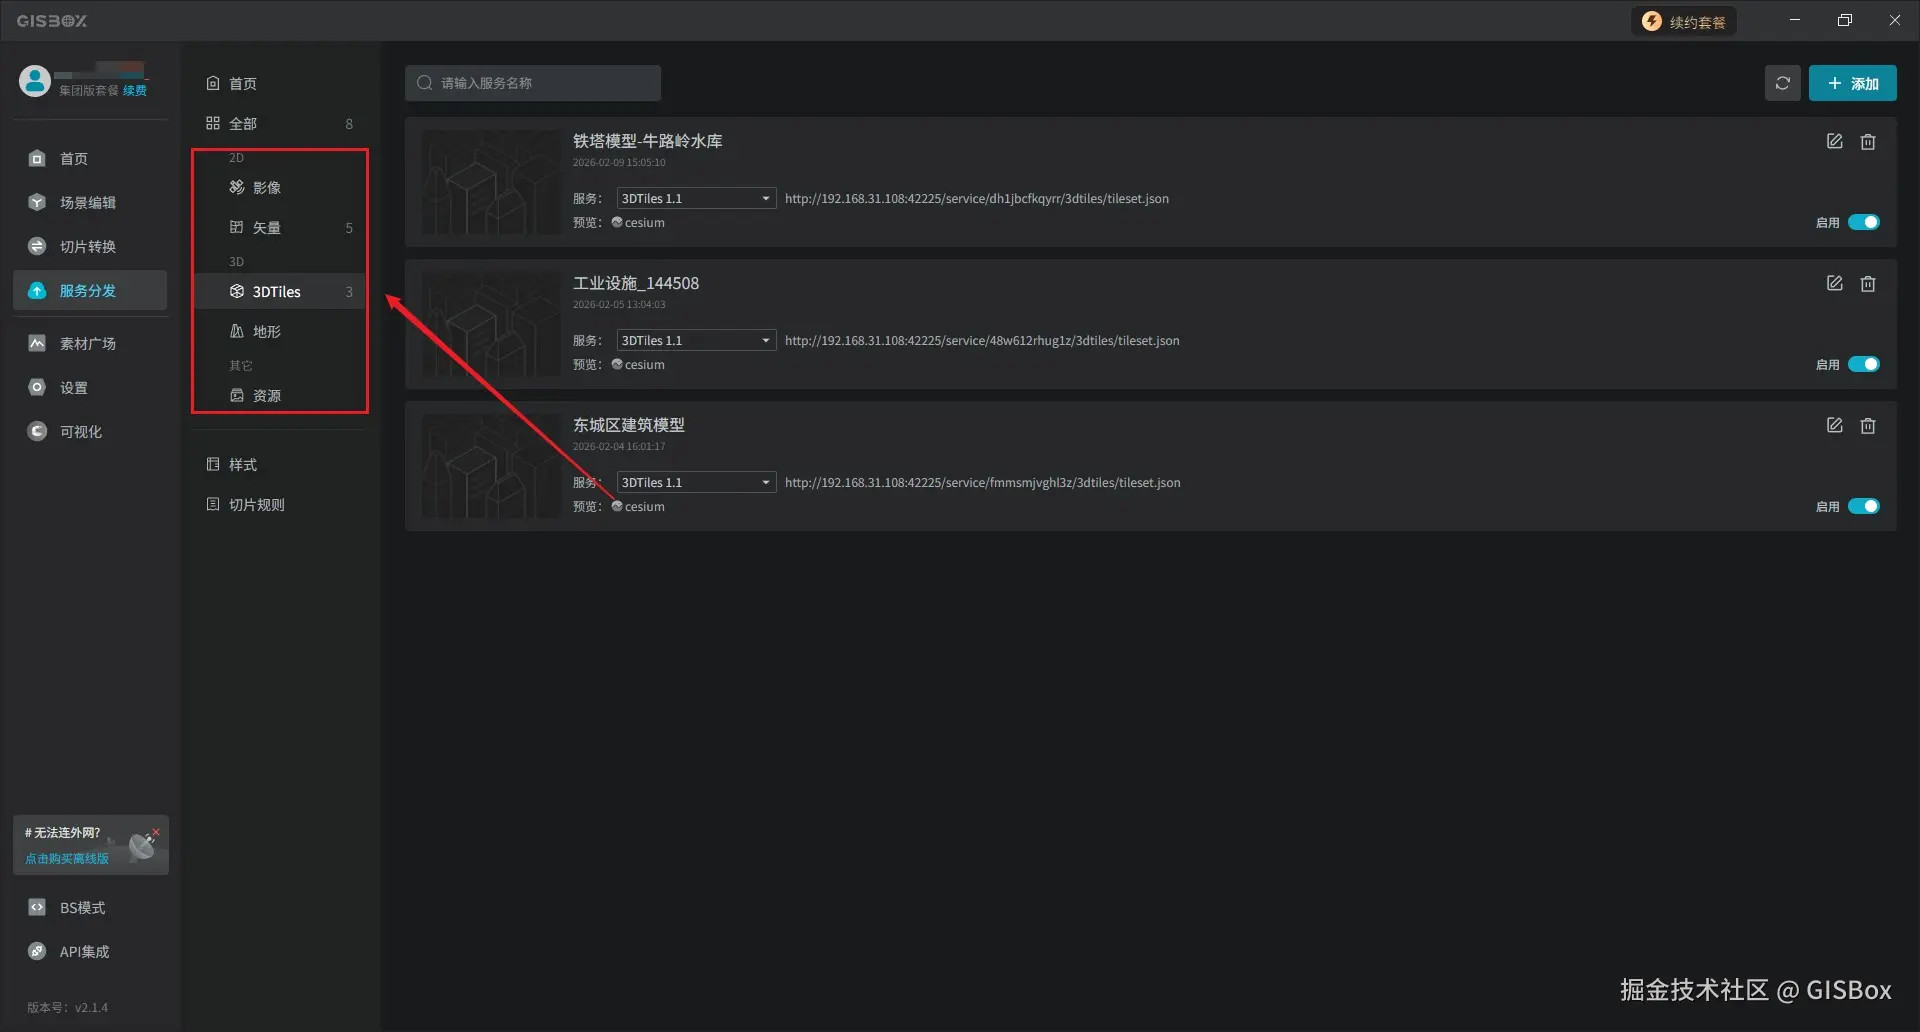
Task: Turn off 启用 for 工业设施_144508
Action: pos(1864,364)
